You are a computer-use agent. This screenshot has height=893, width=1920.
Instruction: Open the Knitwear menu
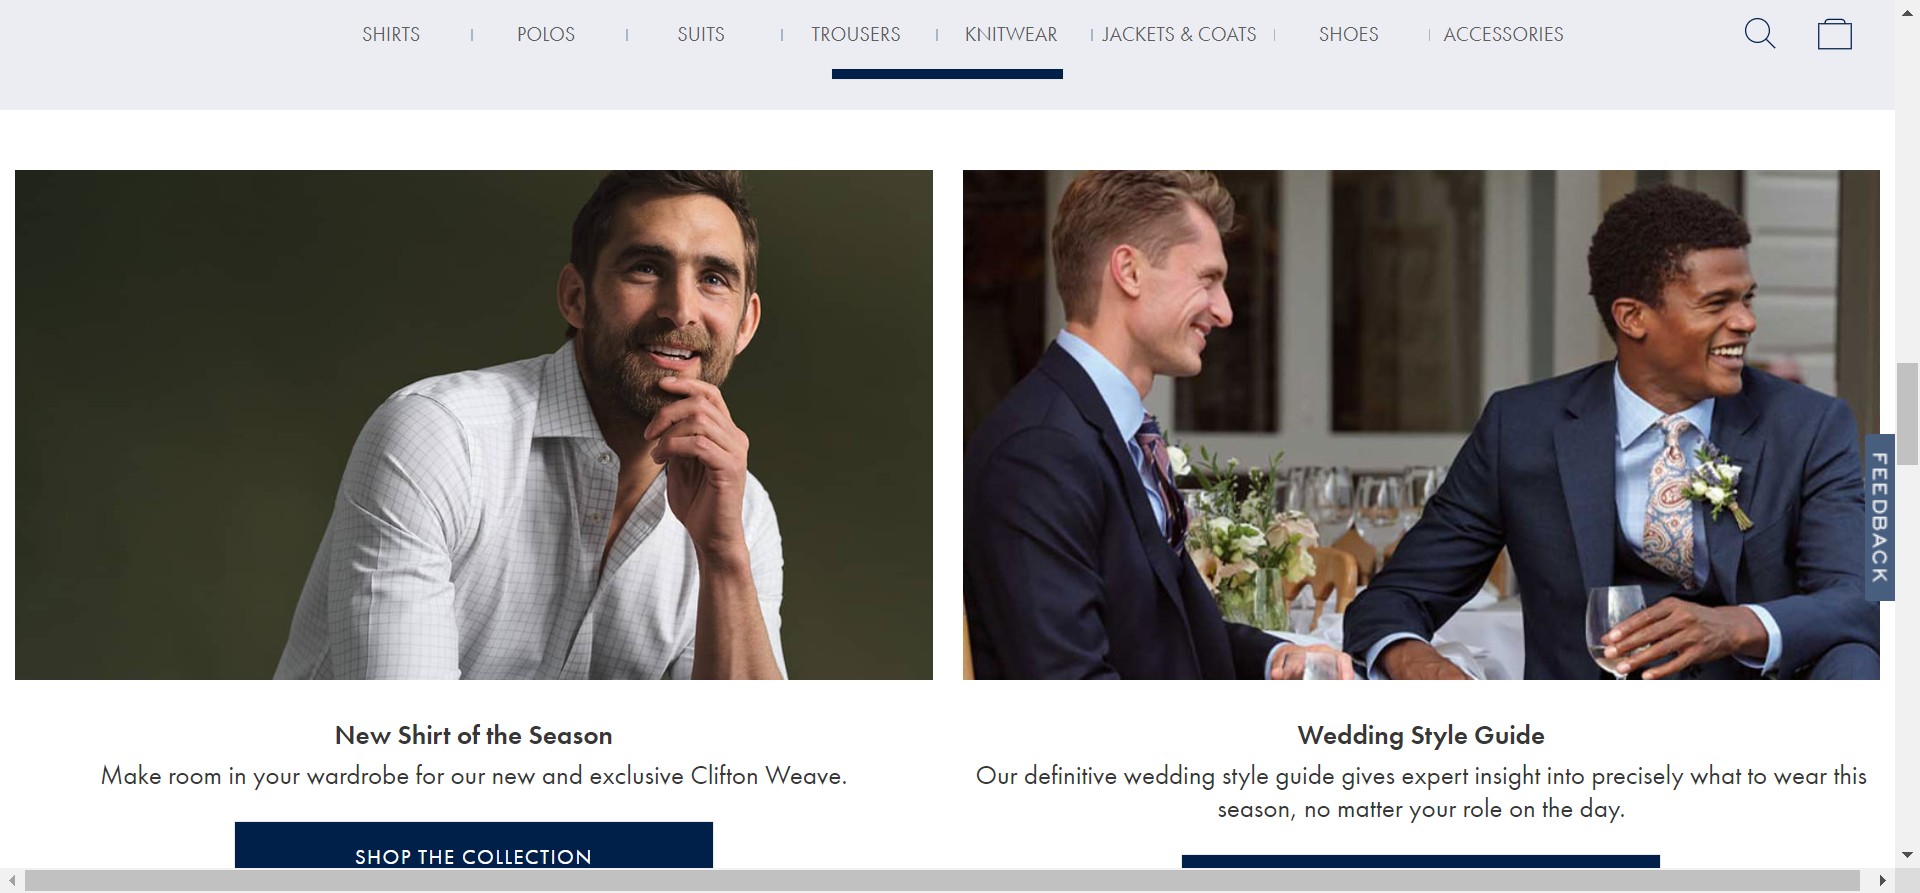coord(1011,34)
